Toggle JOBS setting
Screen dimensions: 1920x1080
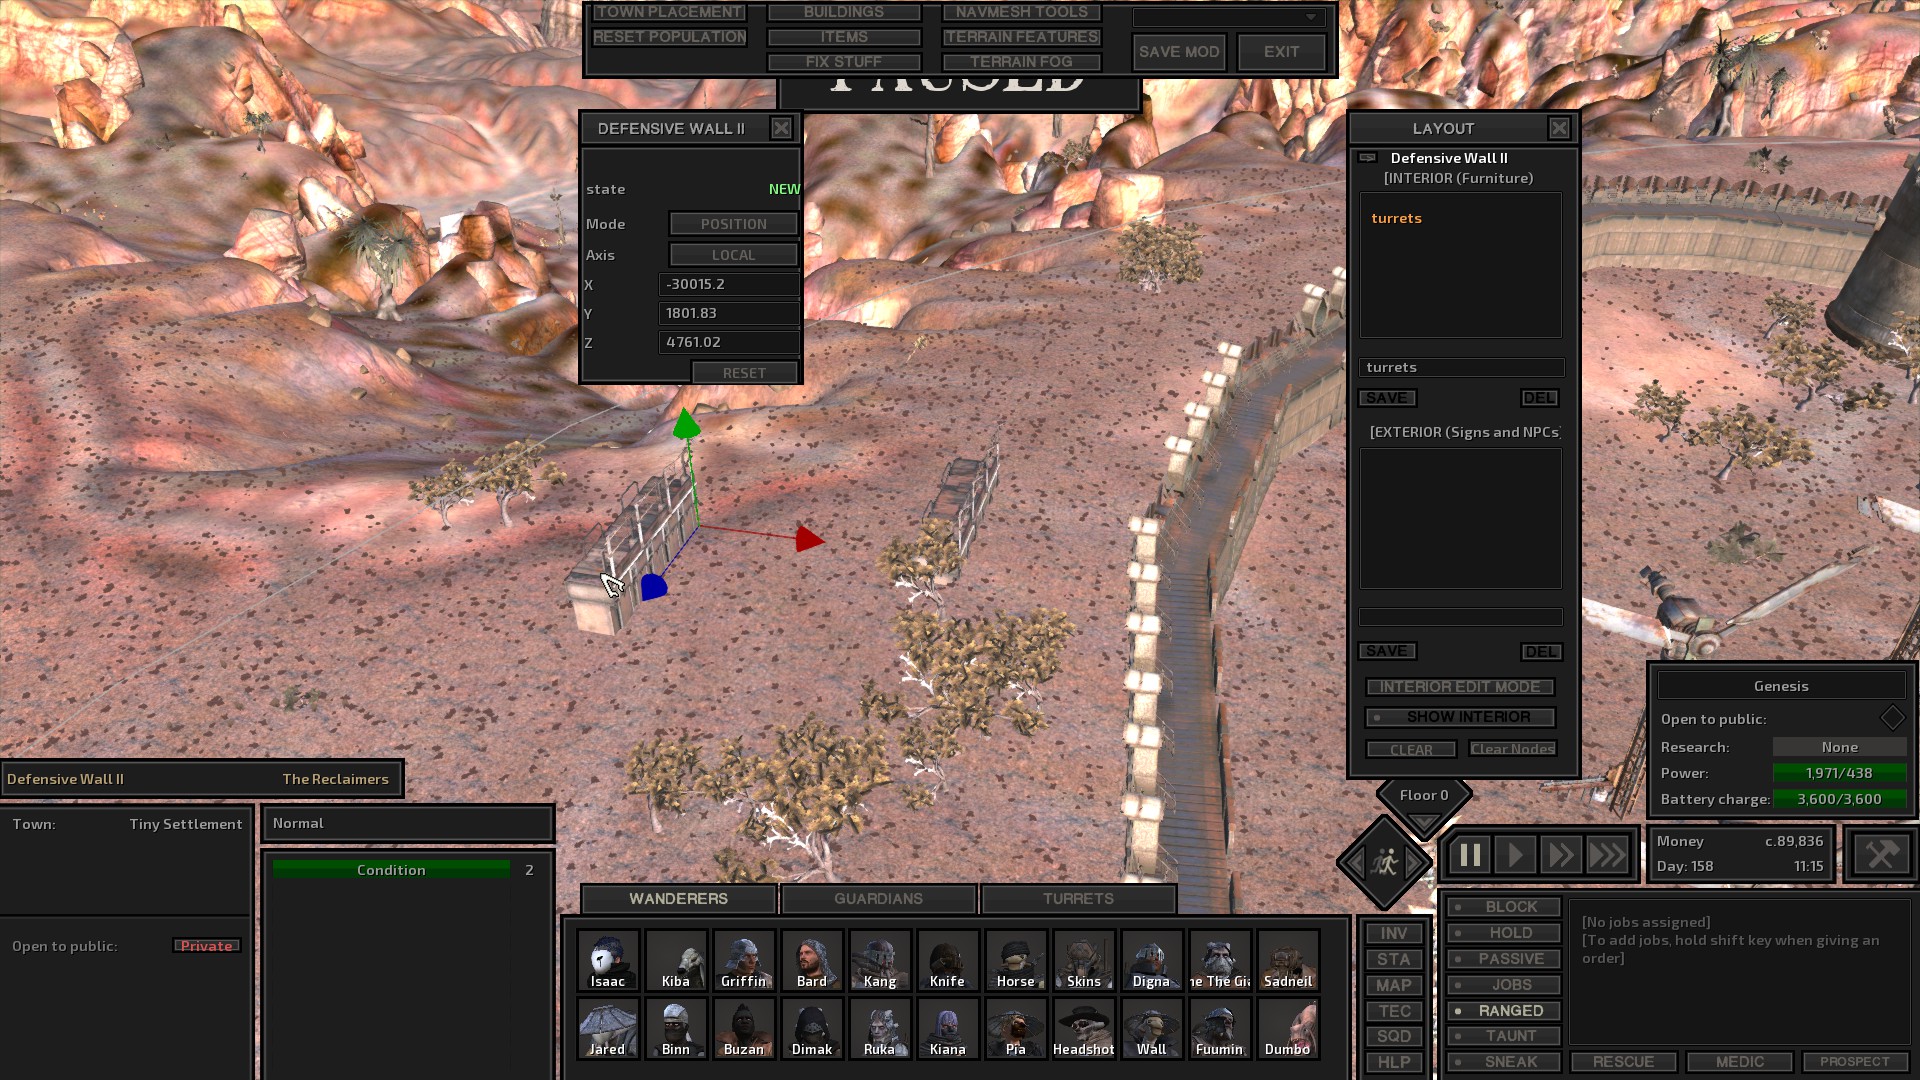click(1503, 985)
